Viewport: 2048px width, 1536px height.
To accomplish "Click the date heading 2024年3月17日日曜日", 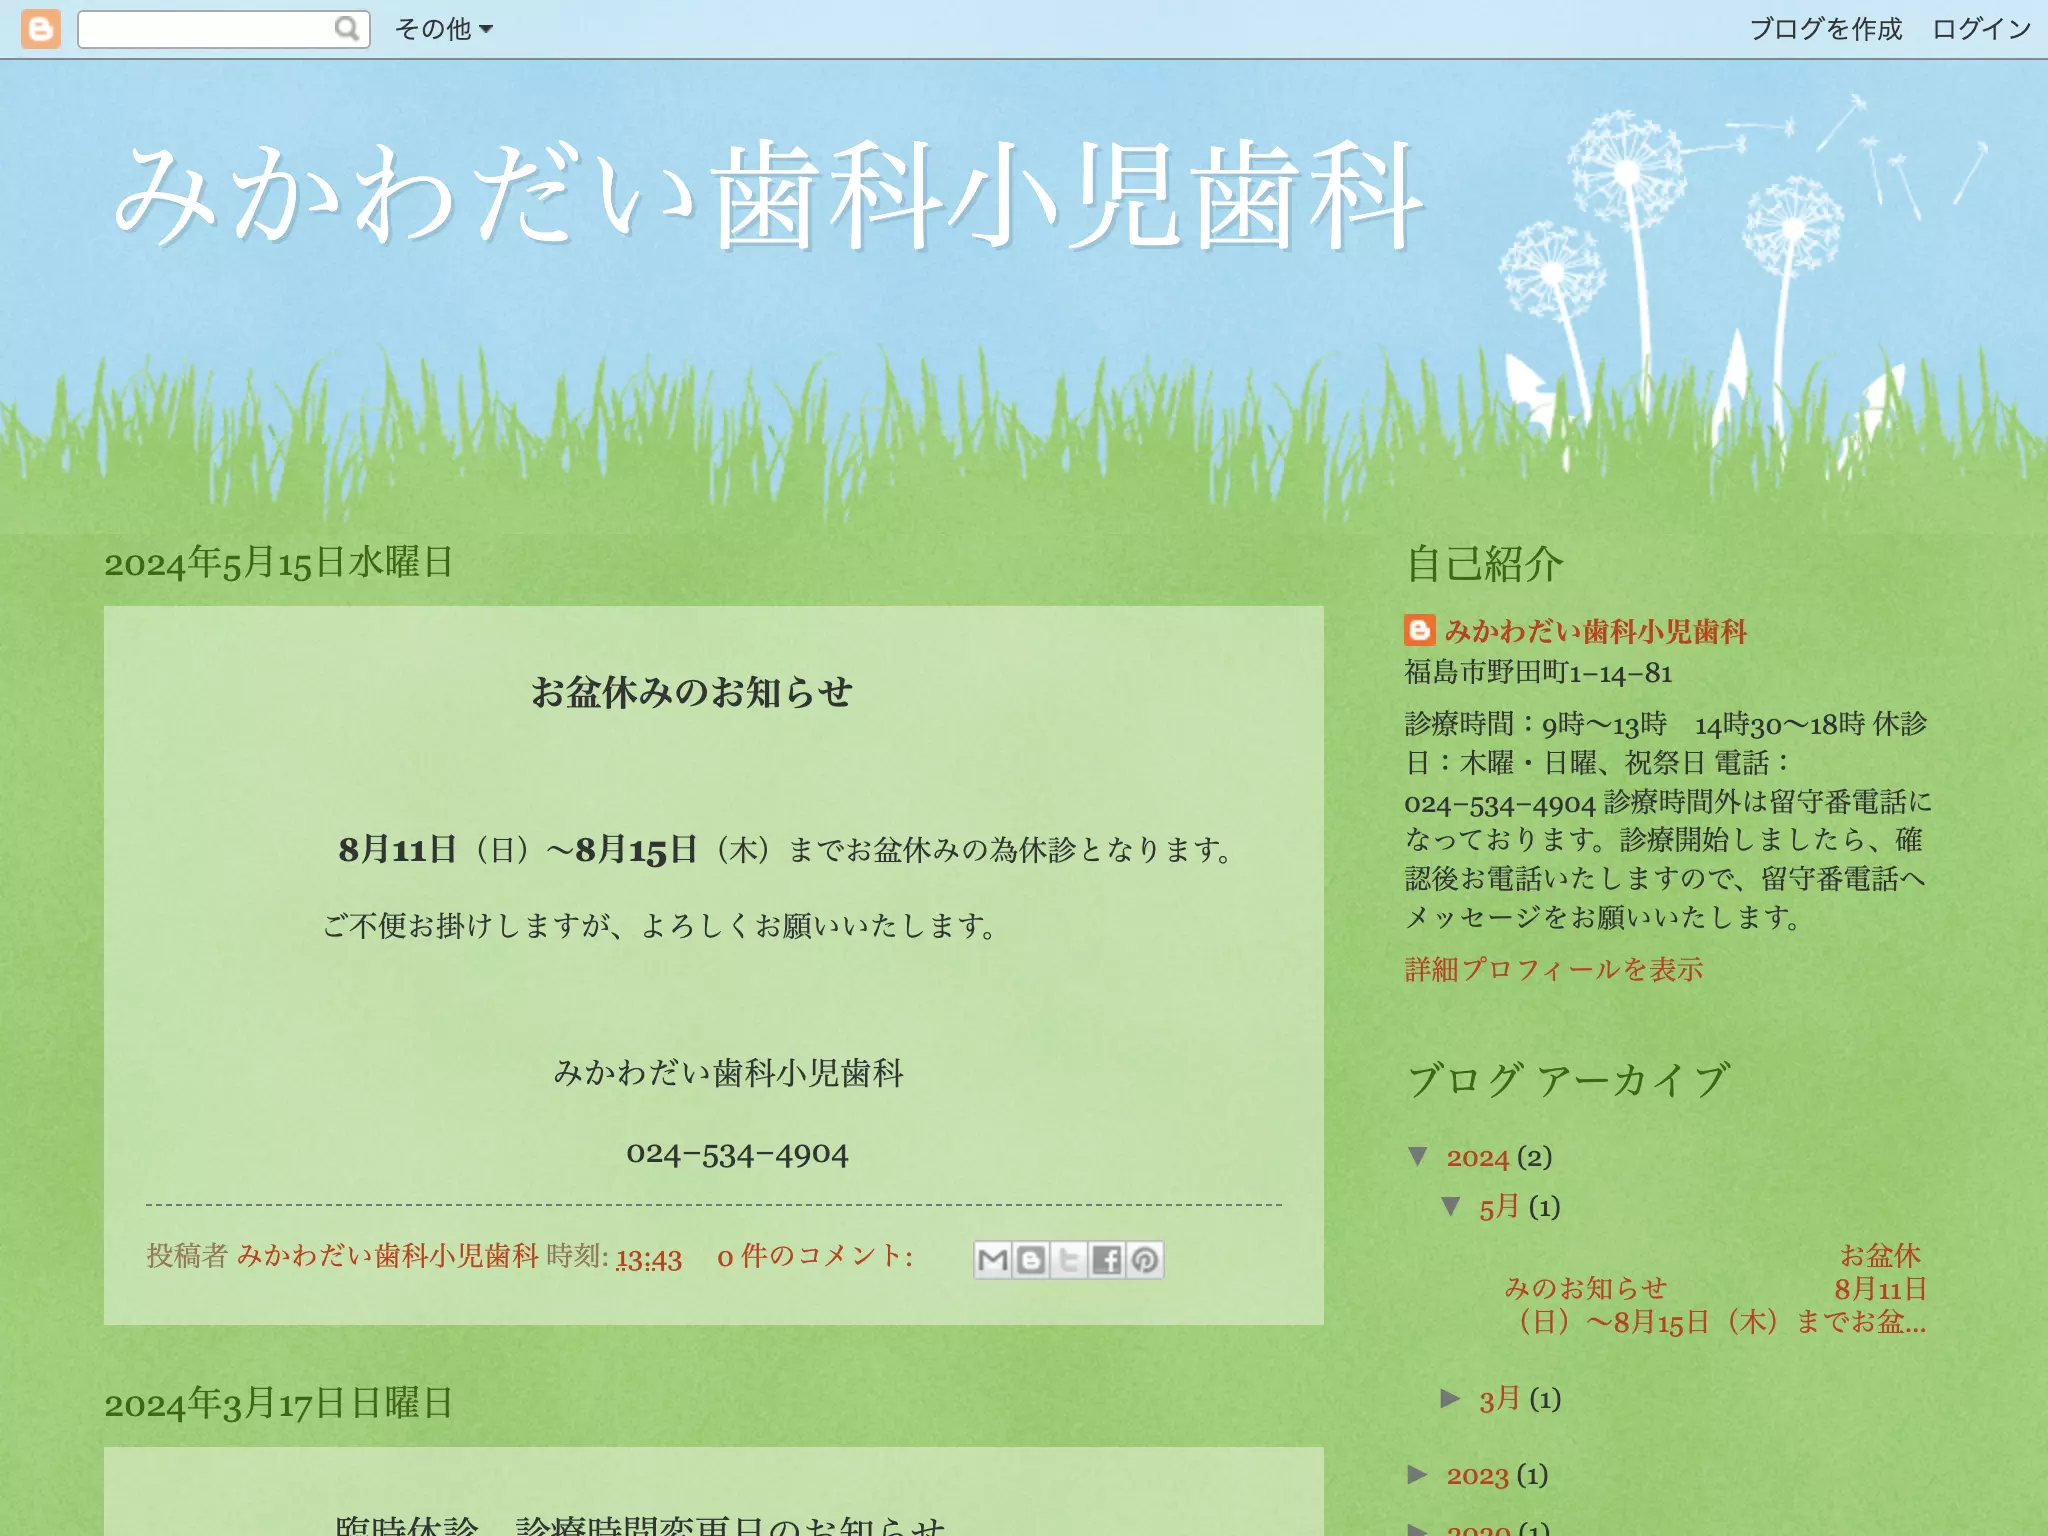I will [x=279, y=1404].
